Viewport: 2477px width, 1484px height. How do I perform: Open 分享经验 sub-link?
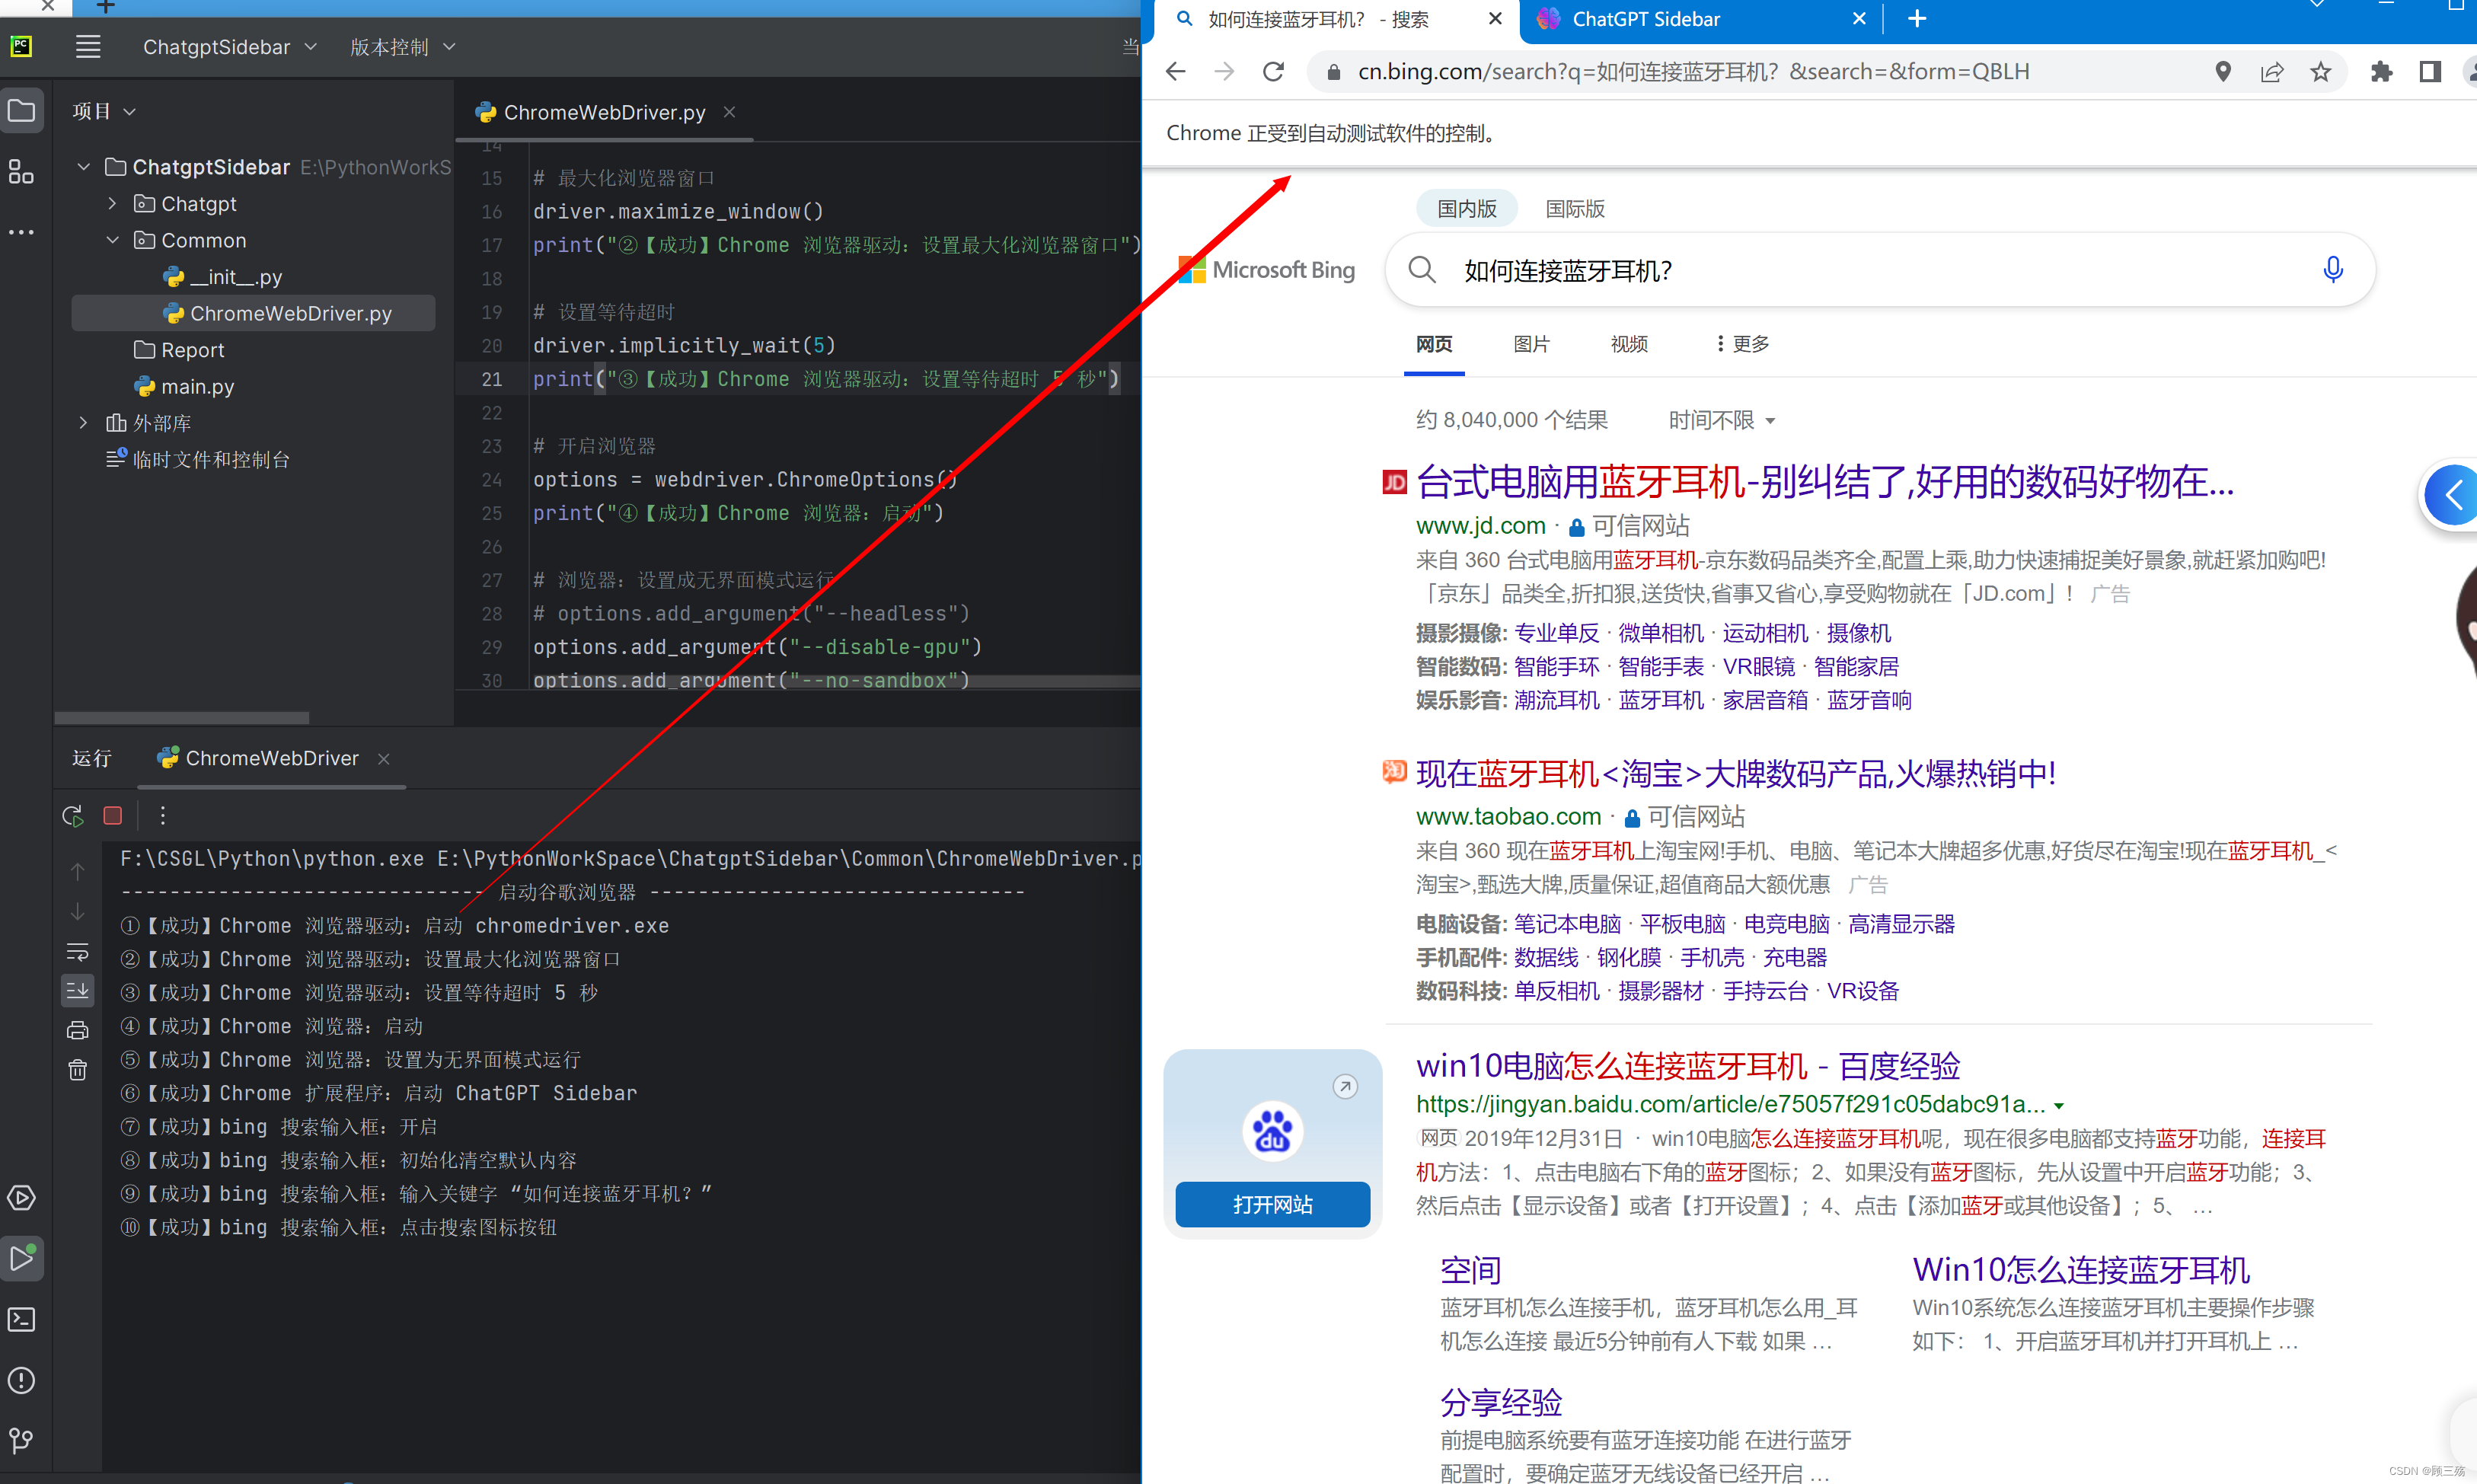tap(1501, 1402)
